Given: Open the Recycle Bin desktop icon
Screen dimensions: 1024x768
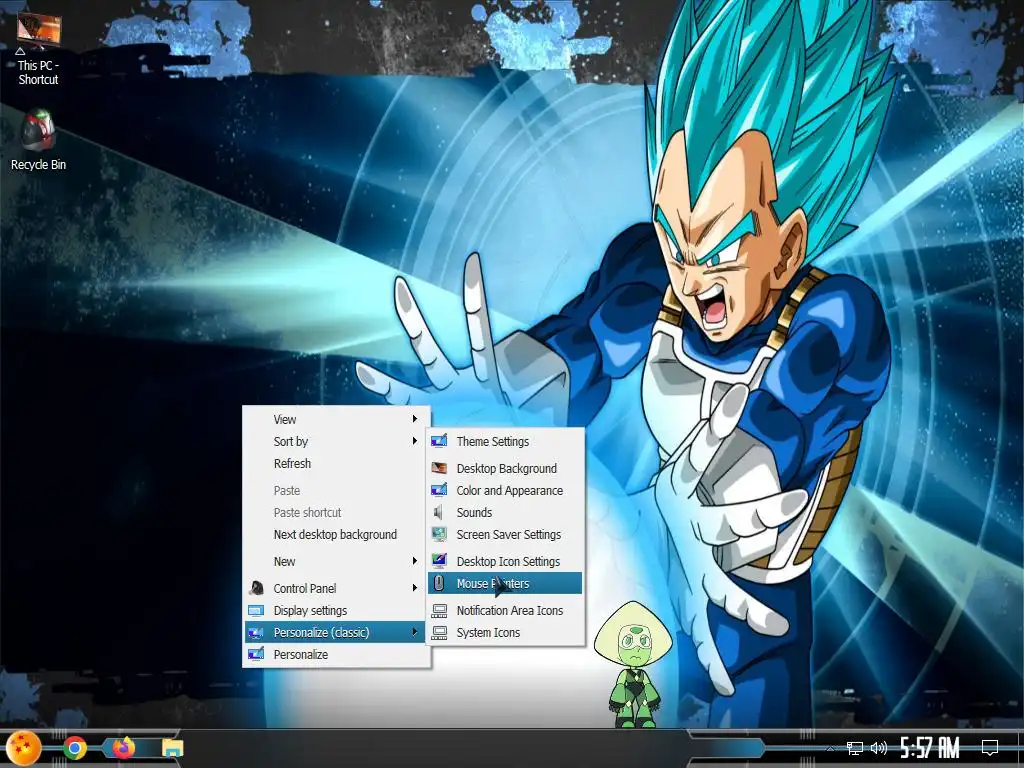Looking at the screenshot, I should click(39, 141).
